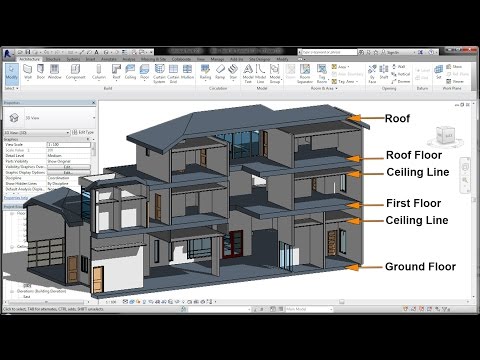This screenshot has height=360, width=480.
Task: Open the Component tool
Action: 75,72
